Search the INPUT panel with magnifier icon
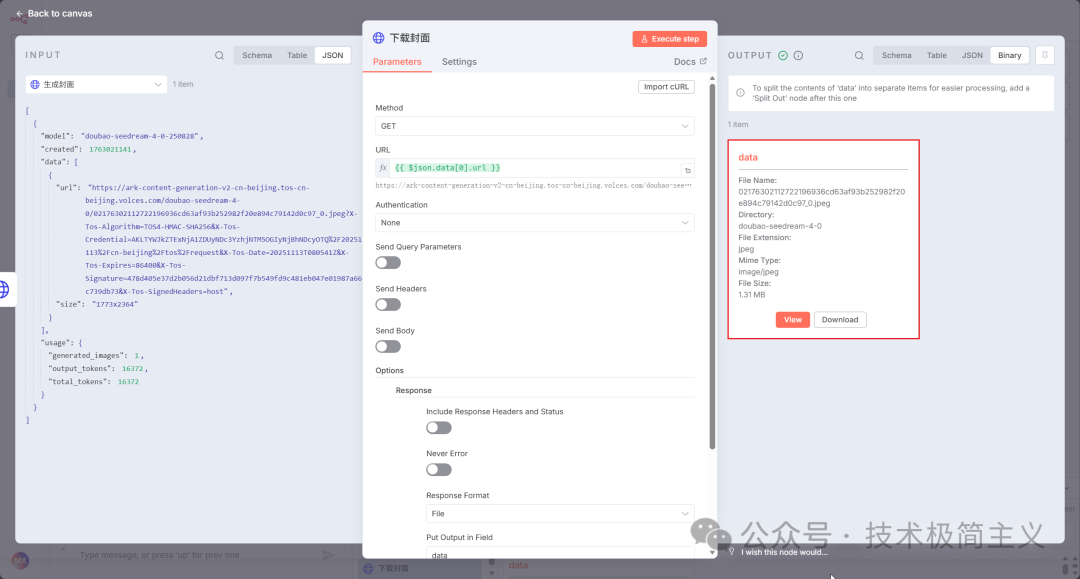Viewport: 1080px width, 579px height. click(219, 56)
